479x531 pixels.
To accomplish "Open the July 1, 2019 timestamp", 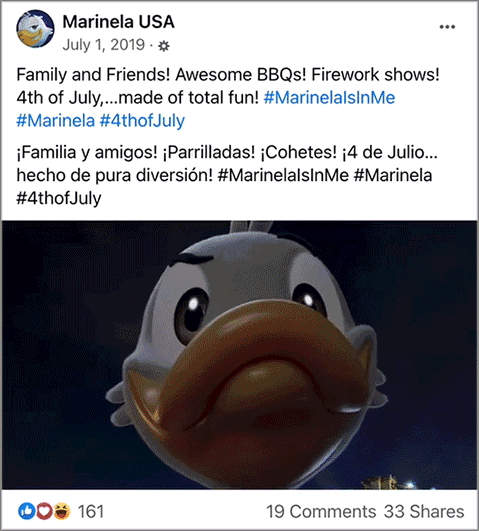I will coord(104,45).
